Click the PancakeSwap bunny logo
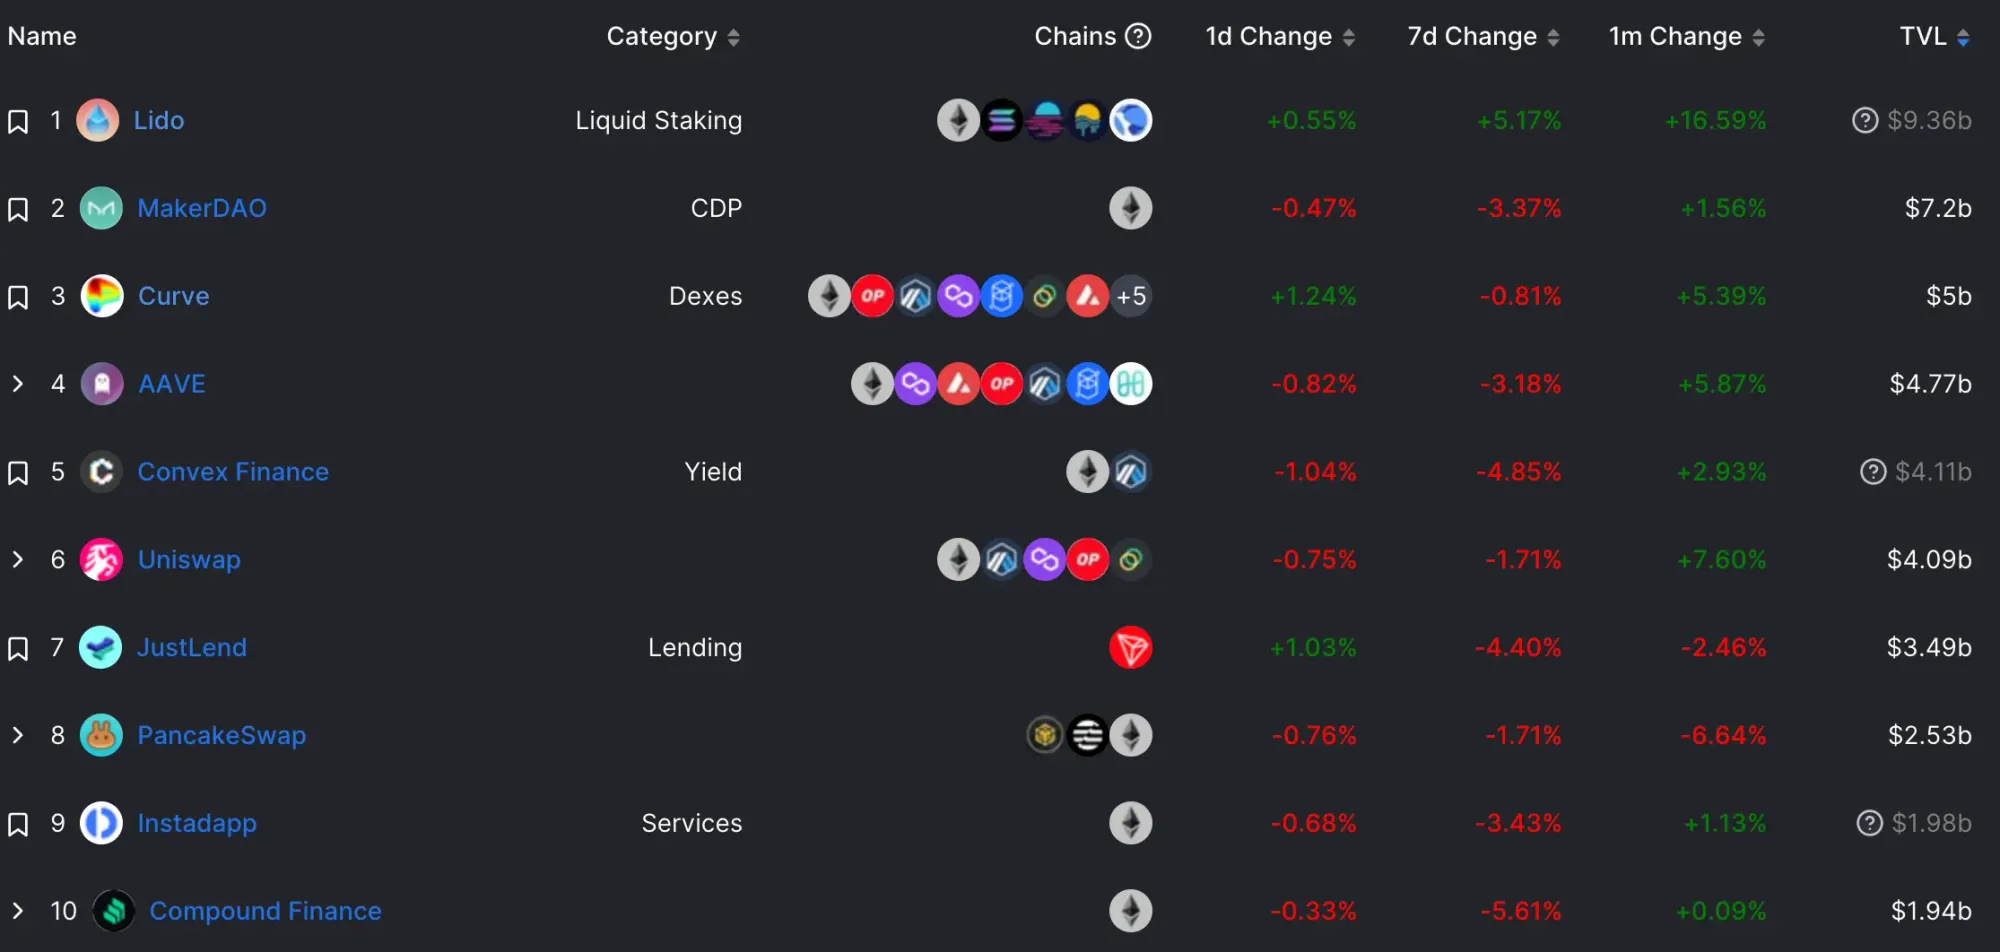2000x952 pixels. [101, 736]
